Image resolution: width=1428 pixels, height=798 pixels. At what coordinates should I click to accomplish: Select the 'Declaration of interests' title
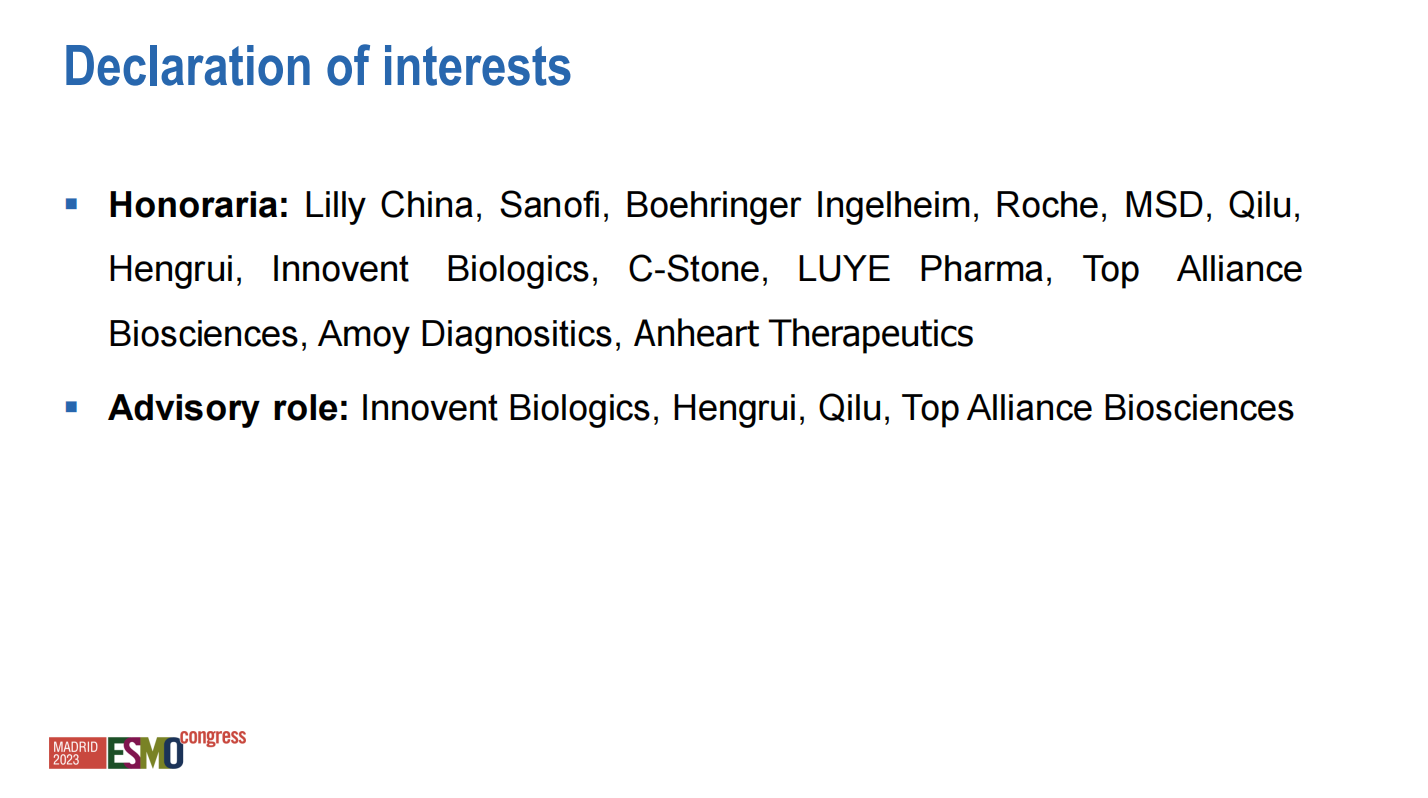[x=317, y=67]
